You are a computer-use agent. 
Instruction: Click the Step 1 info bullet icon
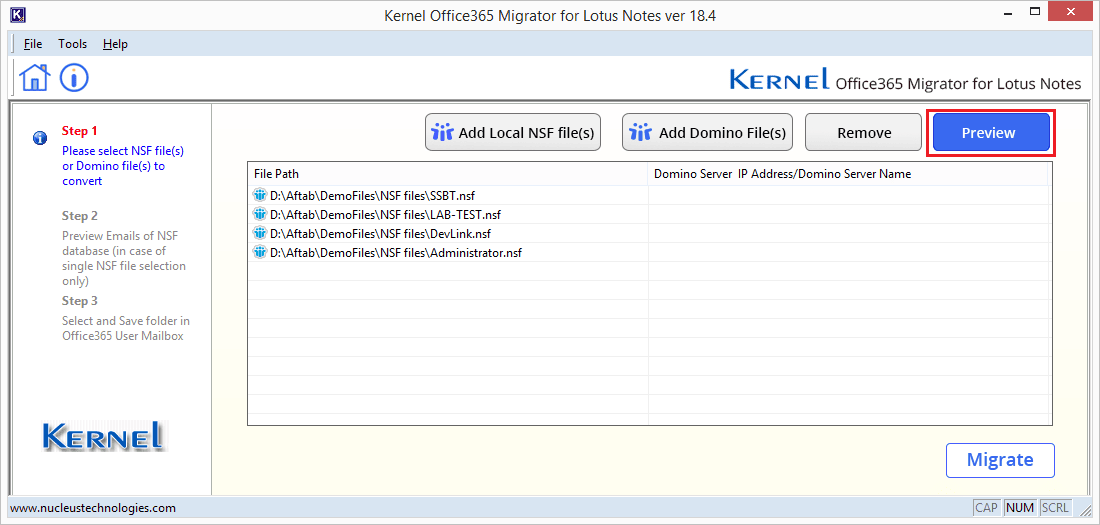pyautogui.click(x=40, y=138)
